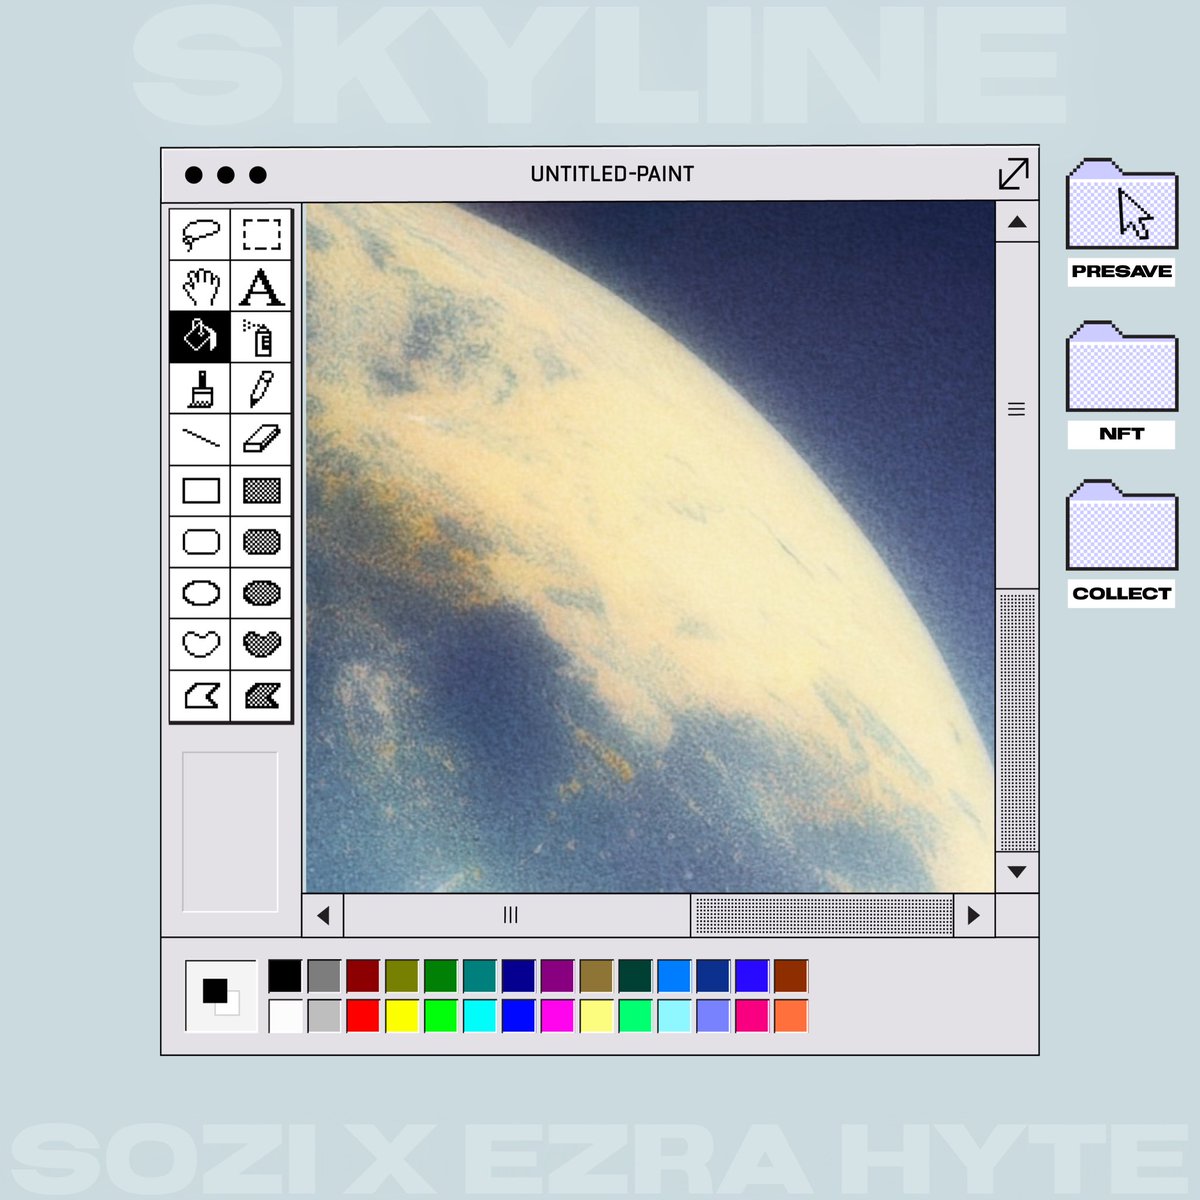Viewport: 1200px width, 1200px height.
Task: Pick the dark red color swatch
Action: (x=363, y=976)
